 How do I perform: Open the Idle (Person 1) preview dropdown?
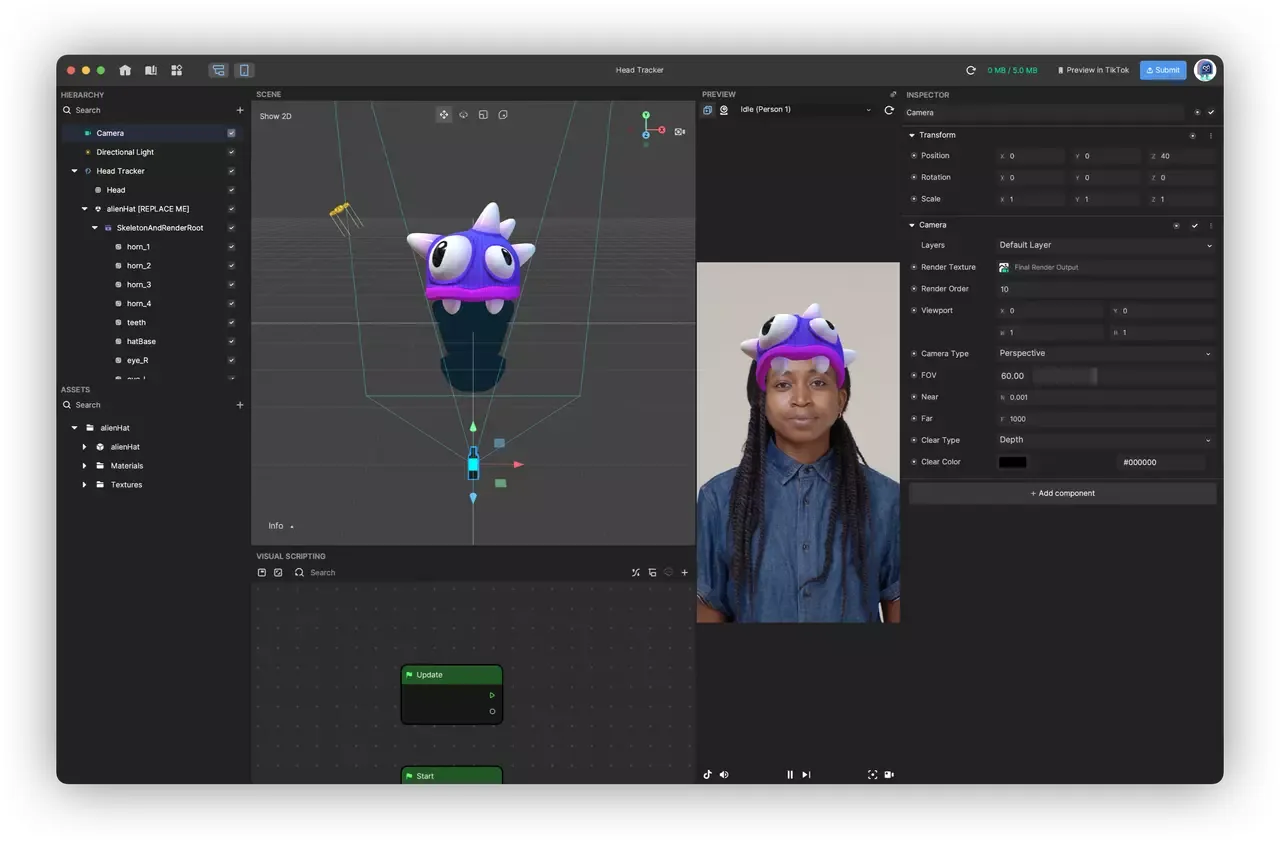805,110
